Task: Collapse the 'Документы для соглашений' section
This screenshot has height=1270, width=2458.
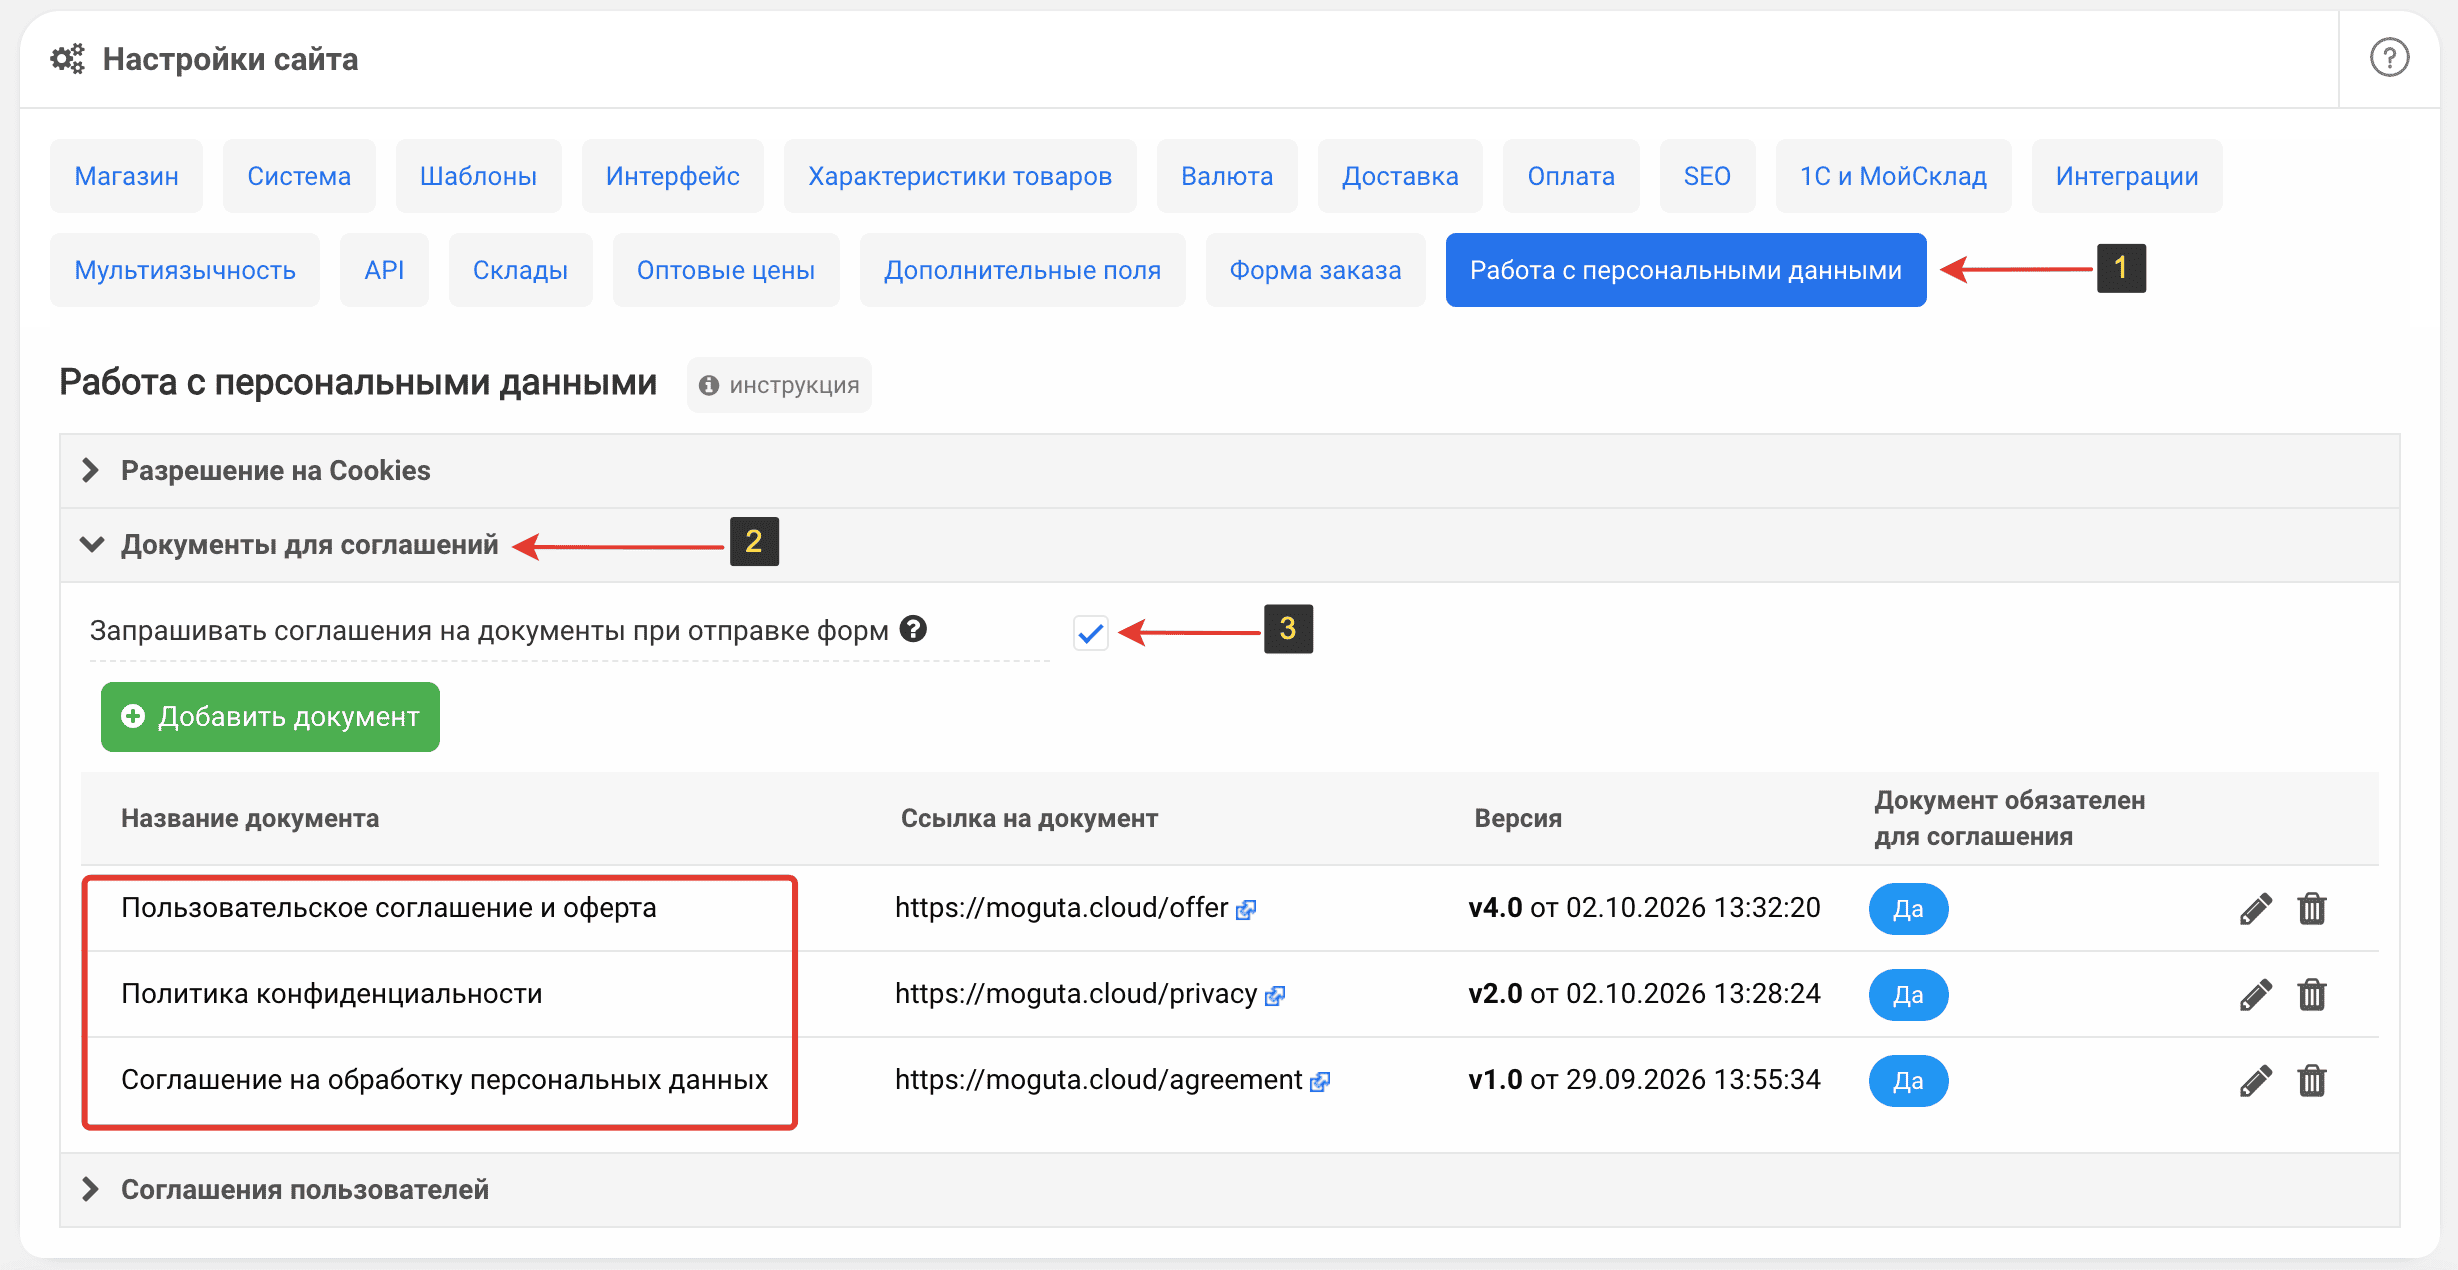Action: [x=1229, y=545]
